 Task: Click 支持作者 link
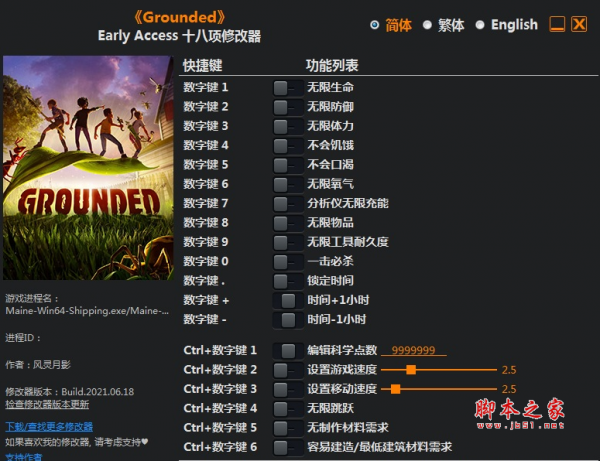point(24,456)
